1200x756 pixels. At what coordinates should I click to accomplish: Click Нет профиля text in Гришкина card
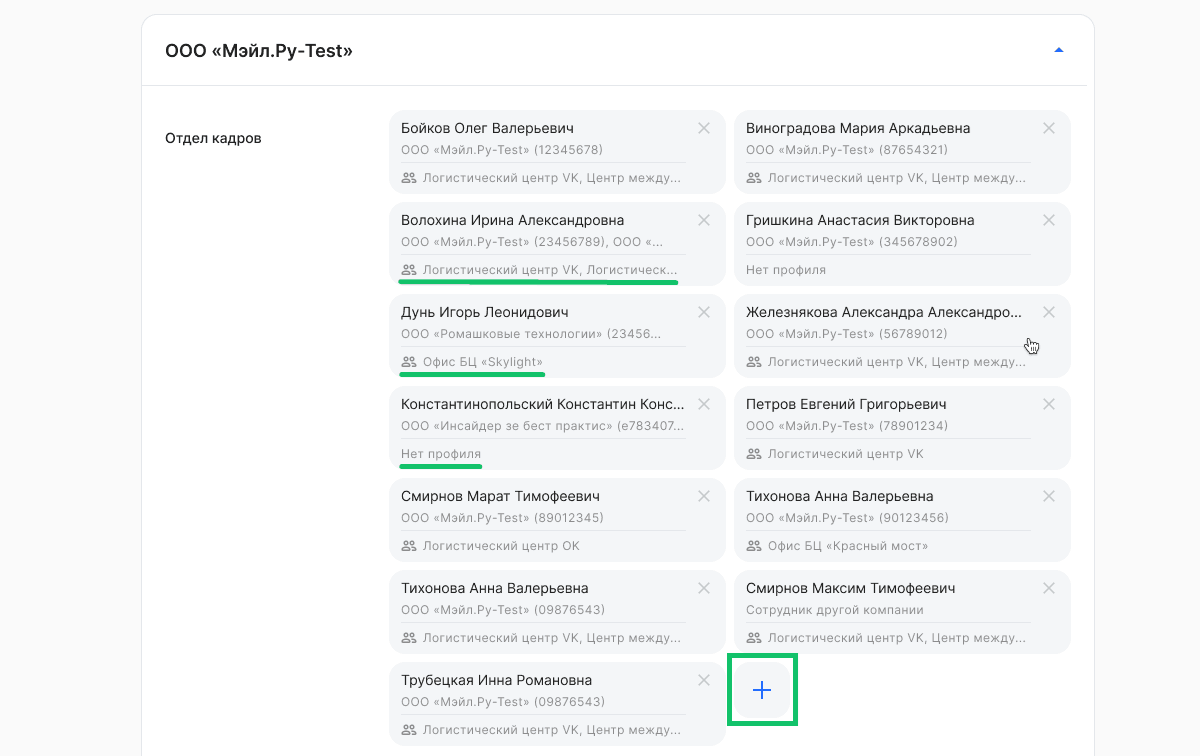[x=786, y=270]
